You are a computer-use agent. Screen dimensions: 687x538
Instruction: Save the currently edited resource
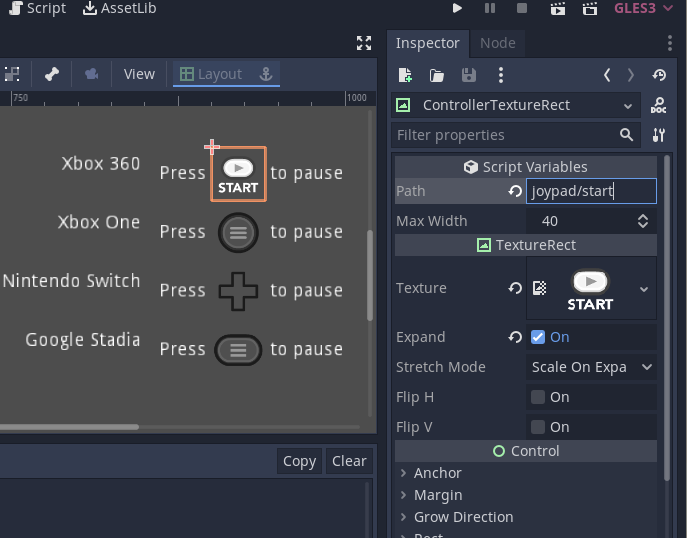pos(468,75)
